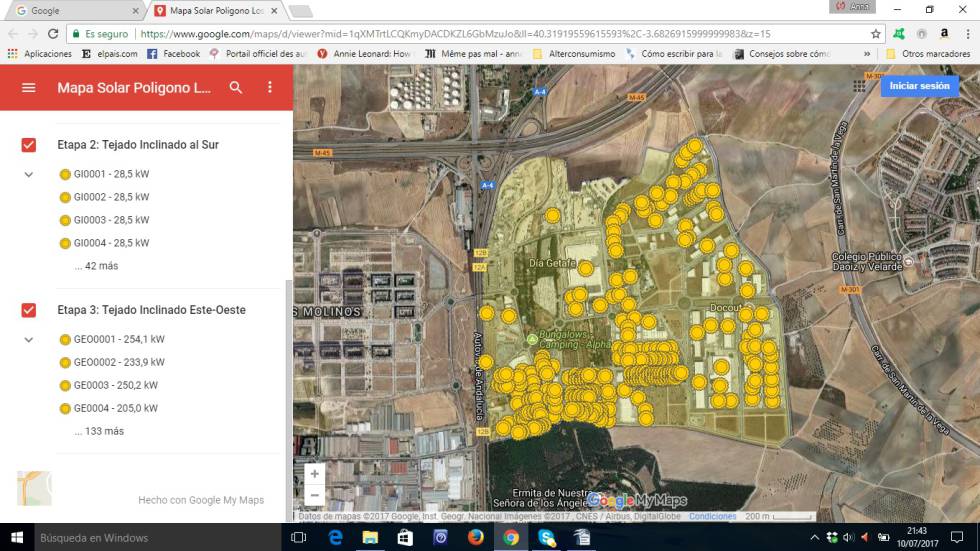980x551 pixels.
Task: Open the three-dot options menu in map header
Action: [270, 87]
